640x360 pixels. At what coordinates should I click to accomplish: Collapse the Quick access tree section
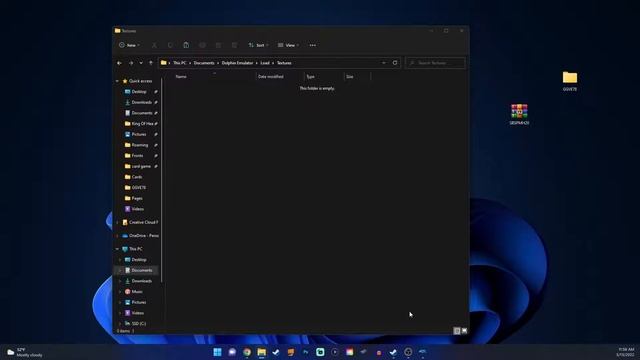118,81
